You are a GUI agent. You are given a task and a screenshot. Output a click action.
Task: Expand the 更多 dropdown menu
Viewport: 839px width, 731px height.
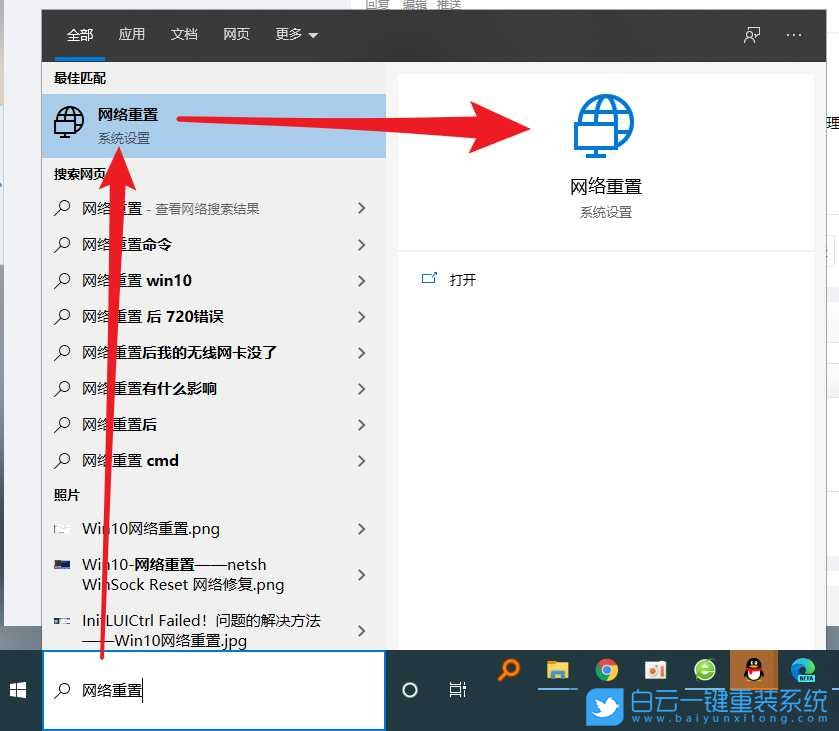[x=295, y=35]
